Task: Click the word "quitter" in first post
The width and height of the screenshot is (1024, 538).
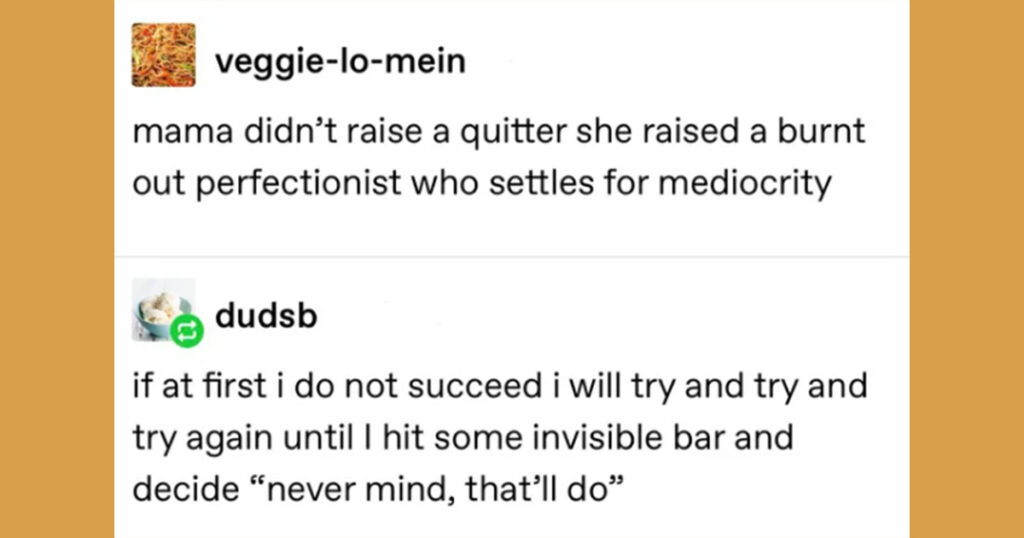Action: (x=513, y=131)
